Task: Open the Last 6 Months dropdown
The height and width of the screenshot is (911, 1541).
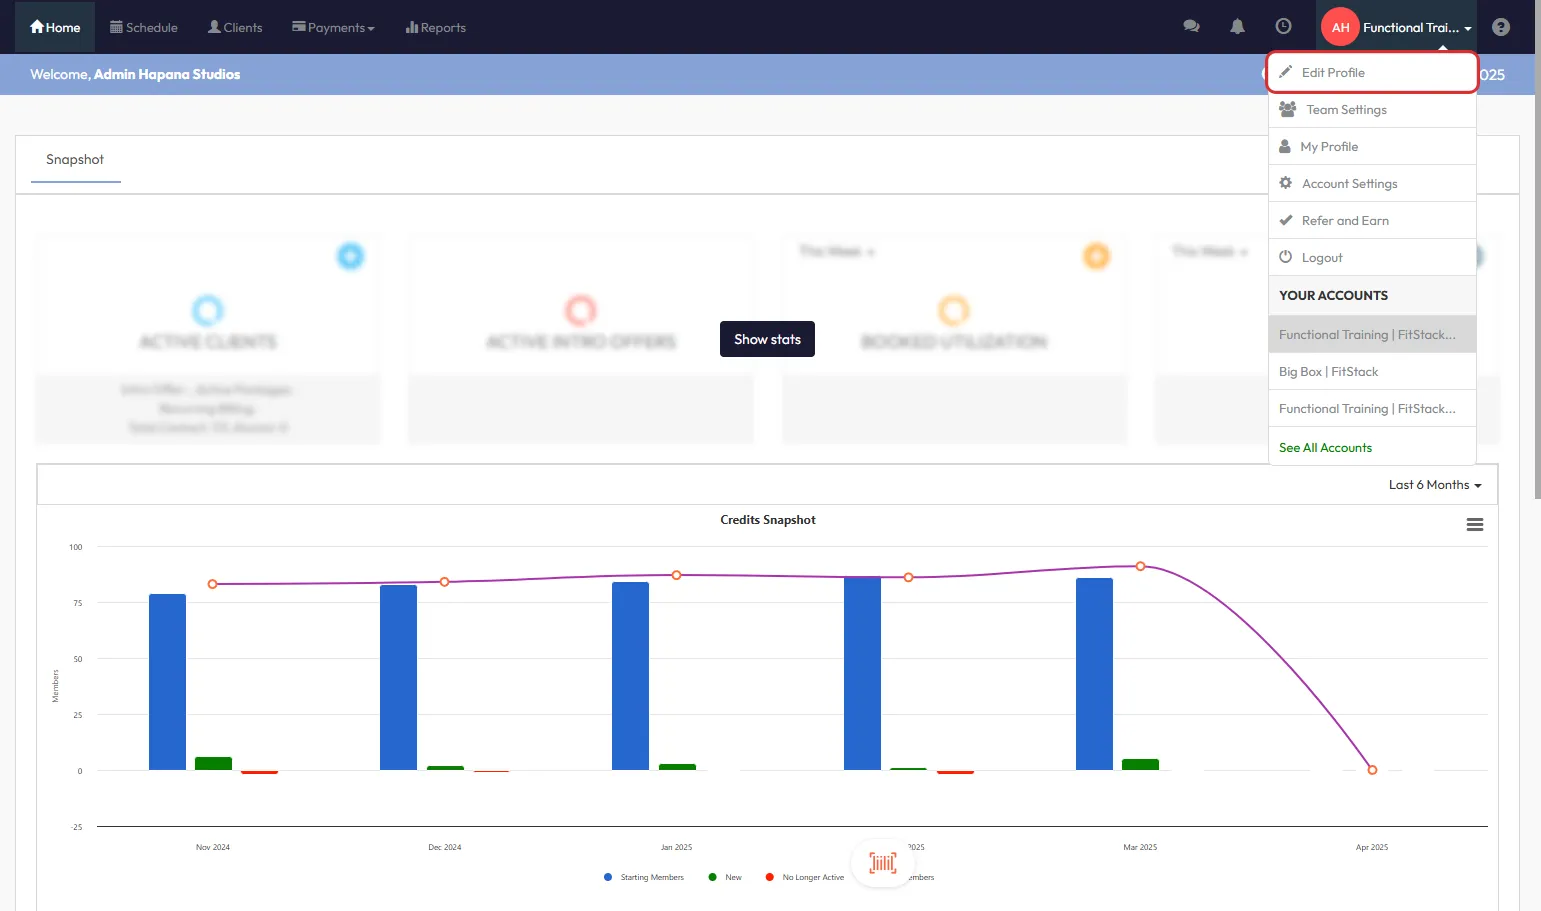Action: 1434,485
